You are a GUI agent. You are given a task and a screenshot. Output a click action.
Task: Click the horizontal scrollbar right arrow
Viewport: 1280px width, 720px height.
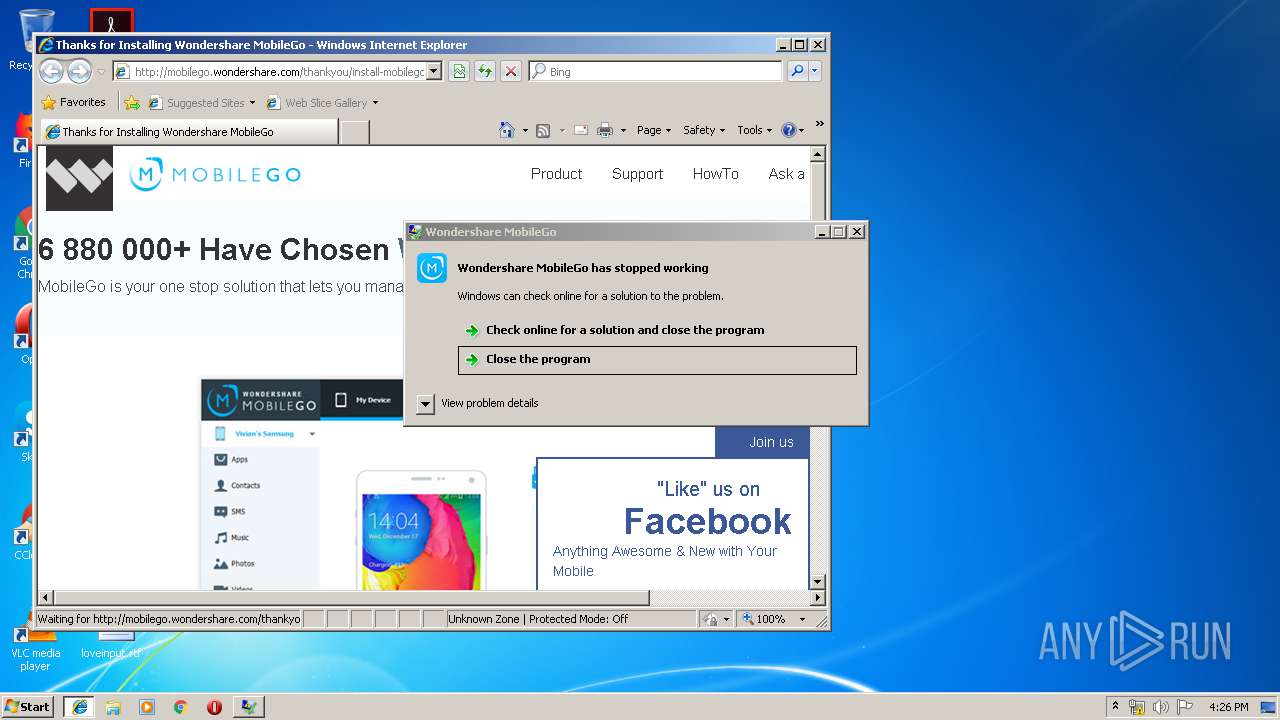pyautogui.click(x=817, y=598)
